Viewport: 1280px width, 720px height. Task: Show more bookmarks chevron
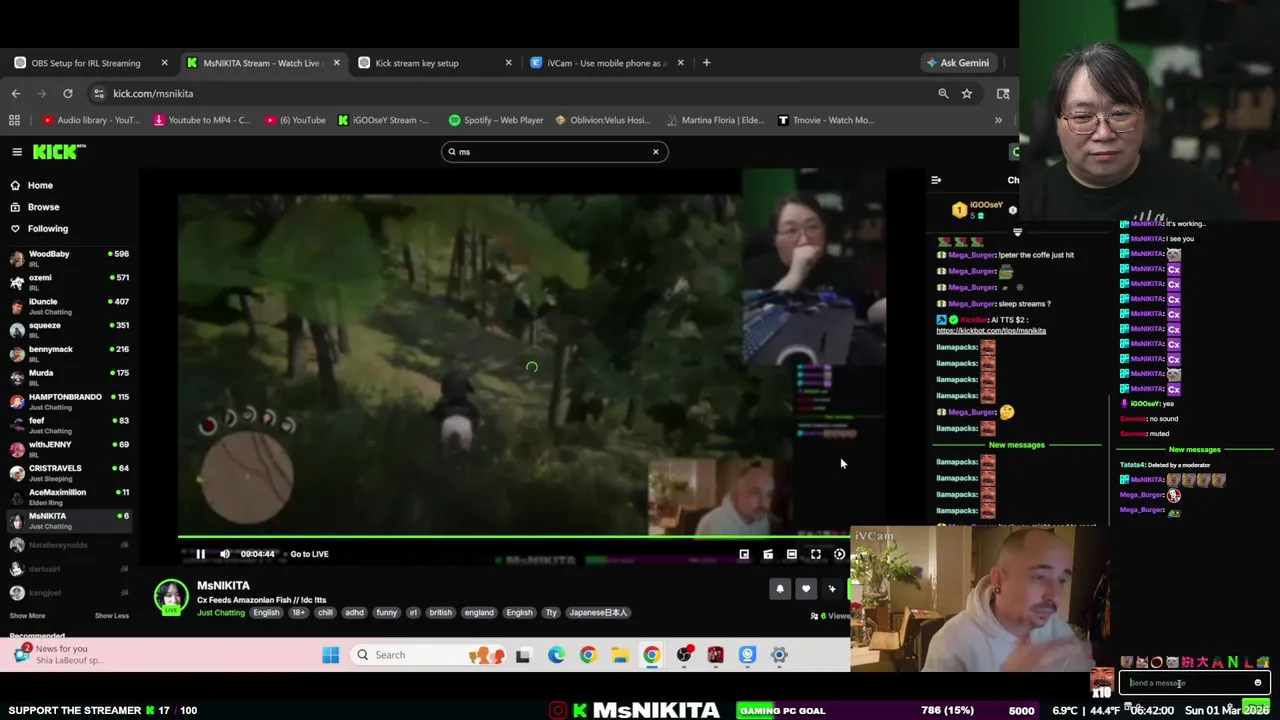[x=998, y=120]
